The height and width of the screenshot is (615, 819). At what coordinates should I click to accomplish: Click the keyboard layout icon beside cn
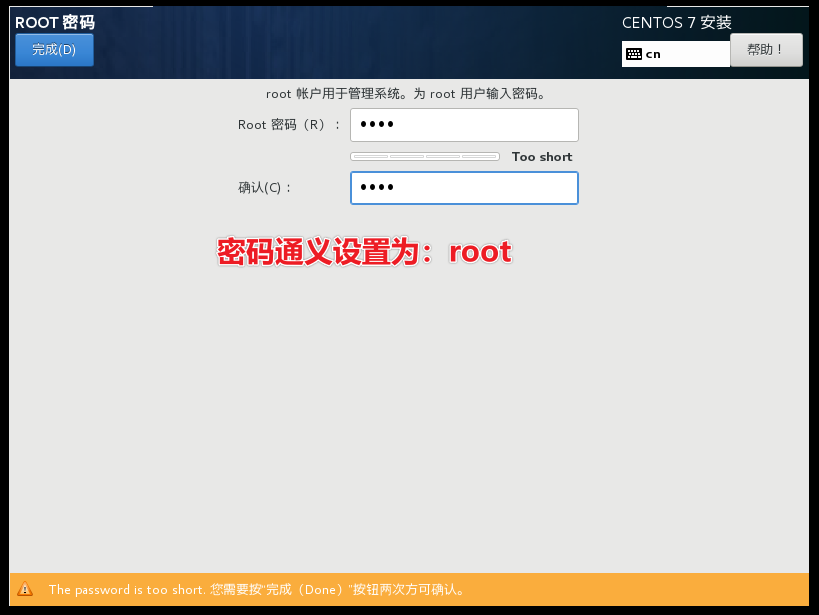point(634,54)
